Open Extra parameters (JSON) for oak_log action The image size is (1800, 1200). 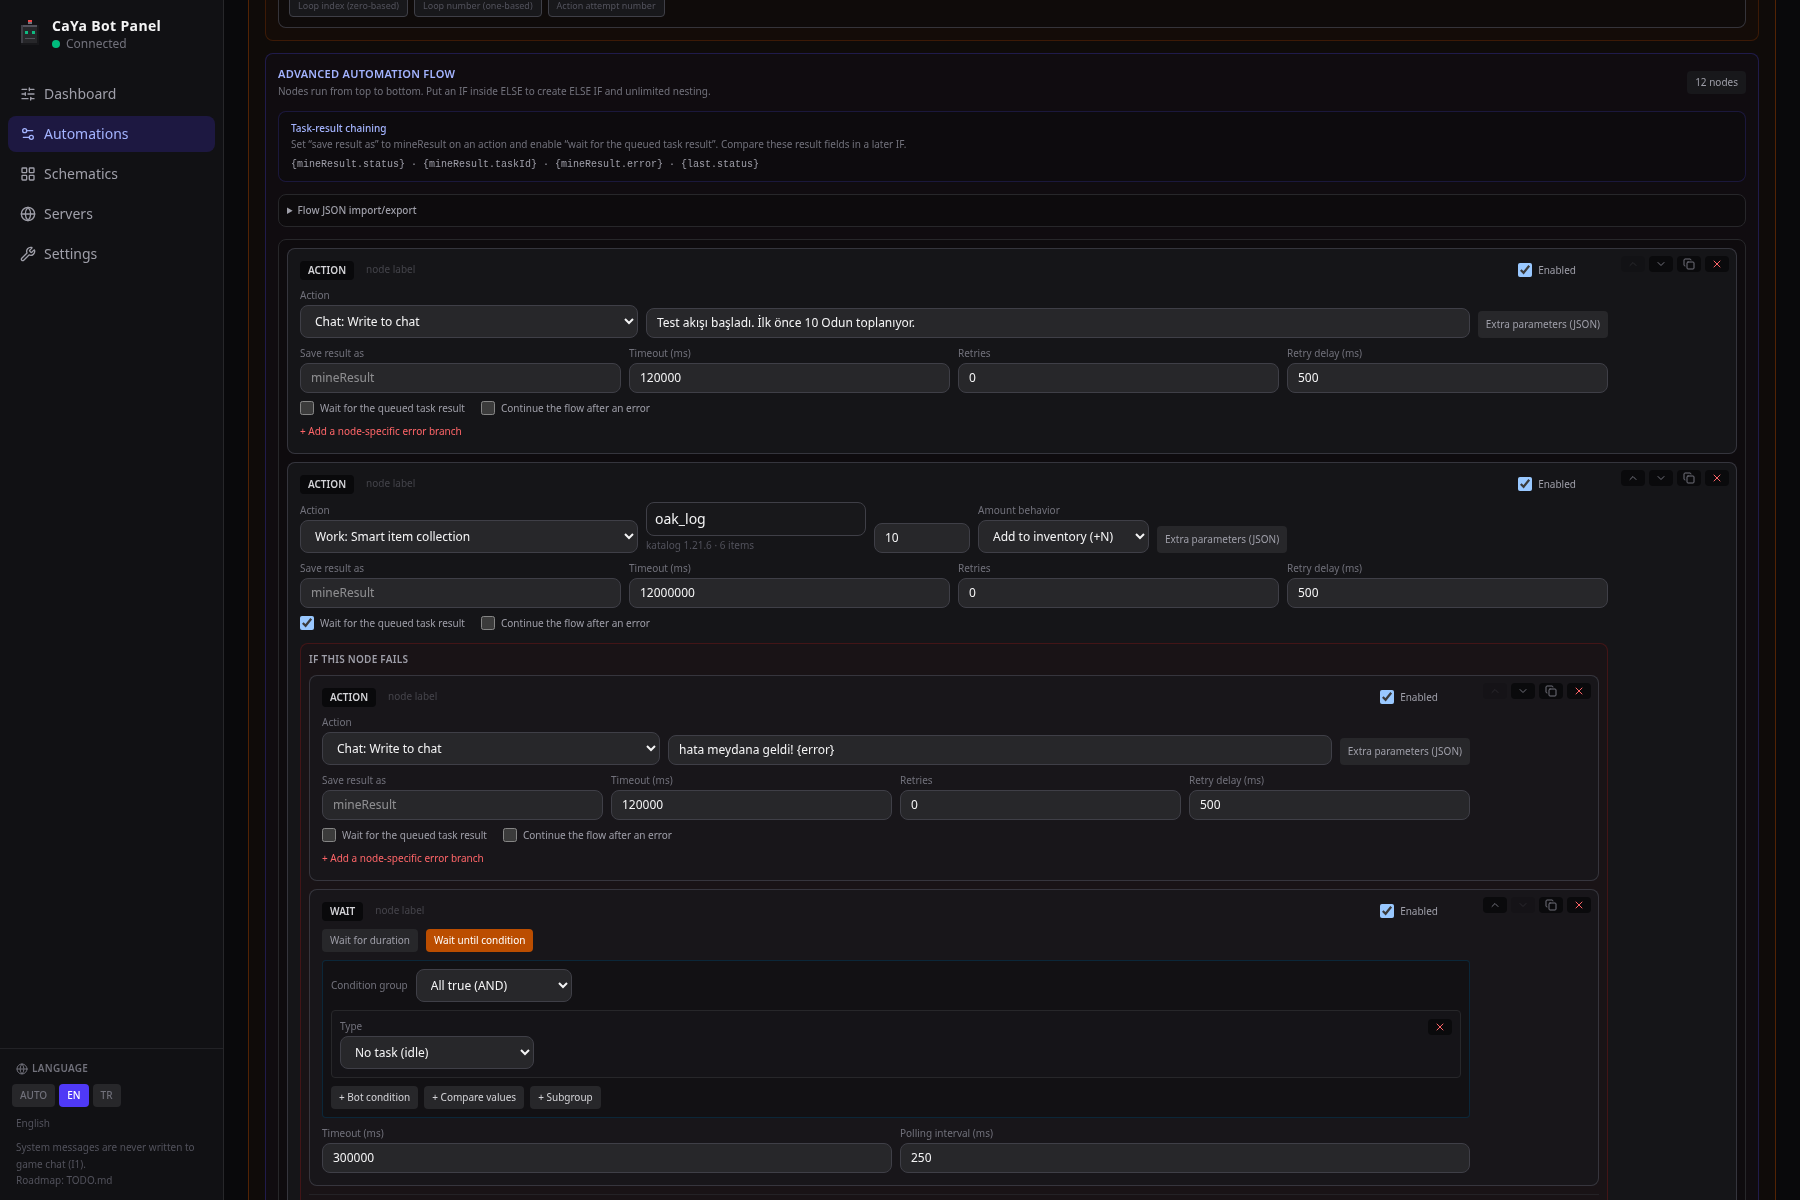pos(1222,540)
